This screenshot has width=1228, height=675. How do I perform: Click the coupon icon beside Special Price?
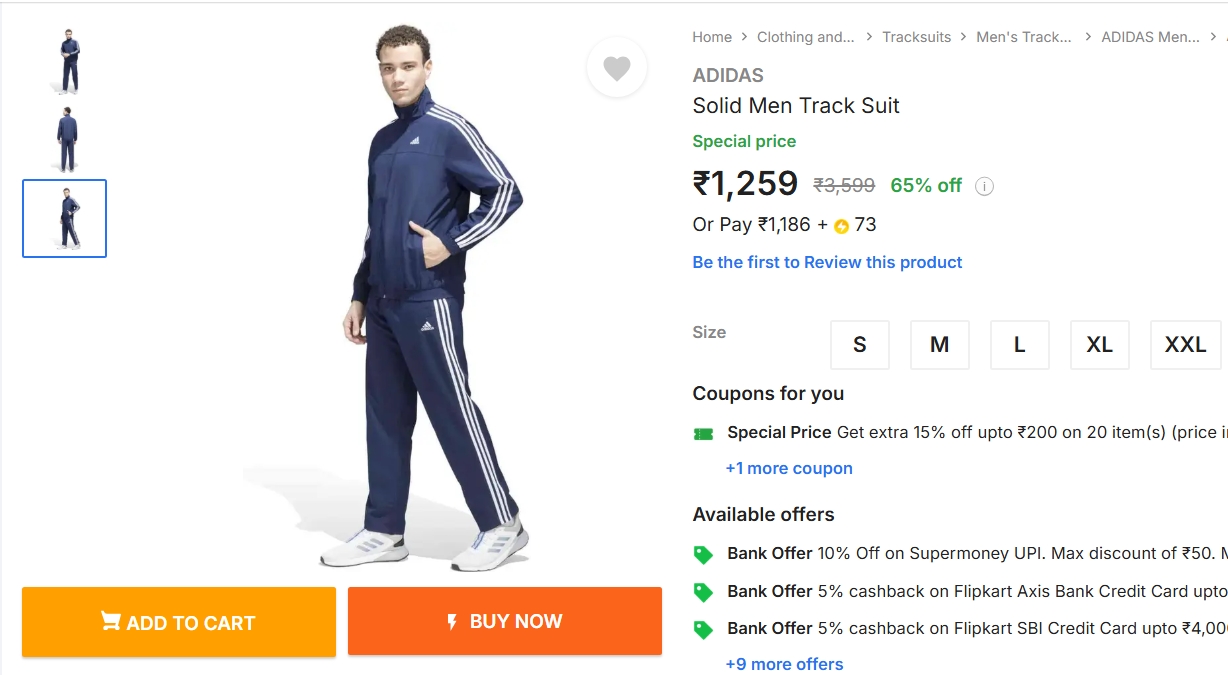click(702, 432)
